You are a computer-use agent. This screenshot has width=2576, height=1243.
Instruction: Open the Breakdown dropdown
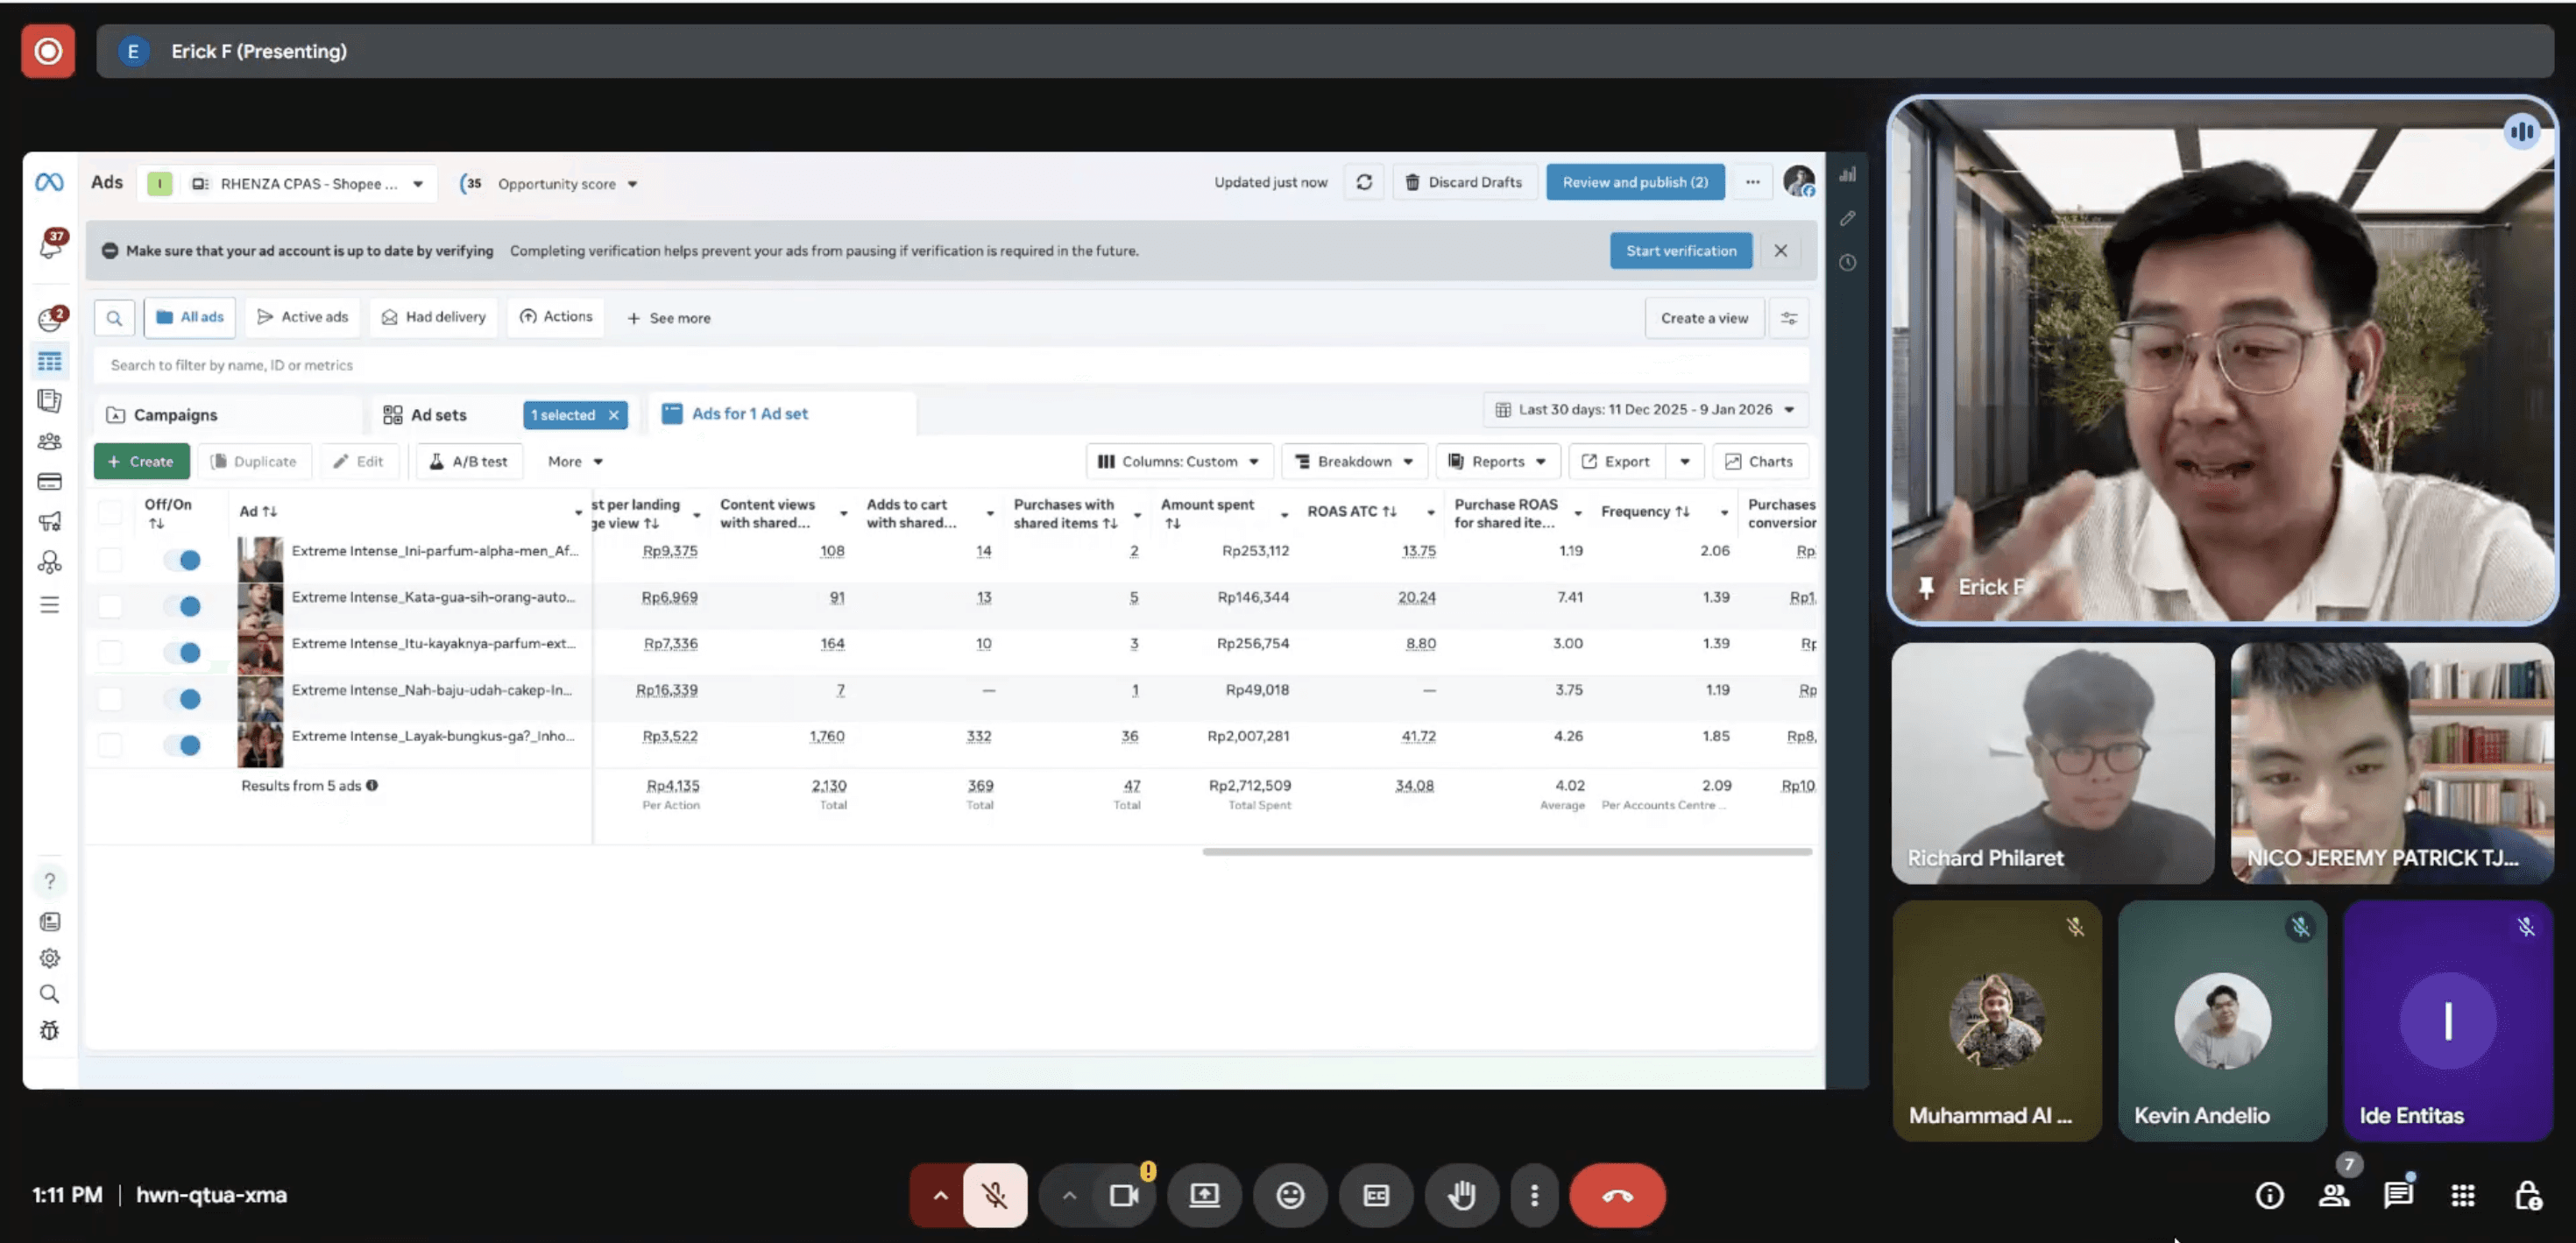(1354, 461)
